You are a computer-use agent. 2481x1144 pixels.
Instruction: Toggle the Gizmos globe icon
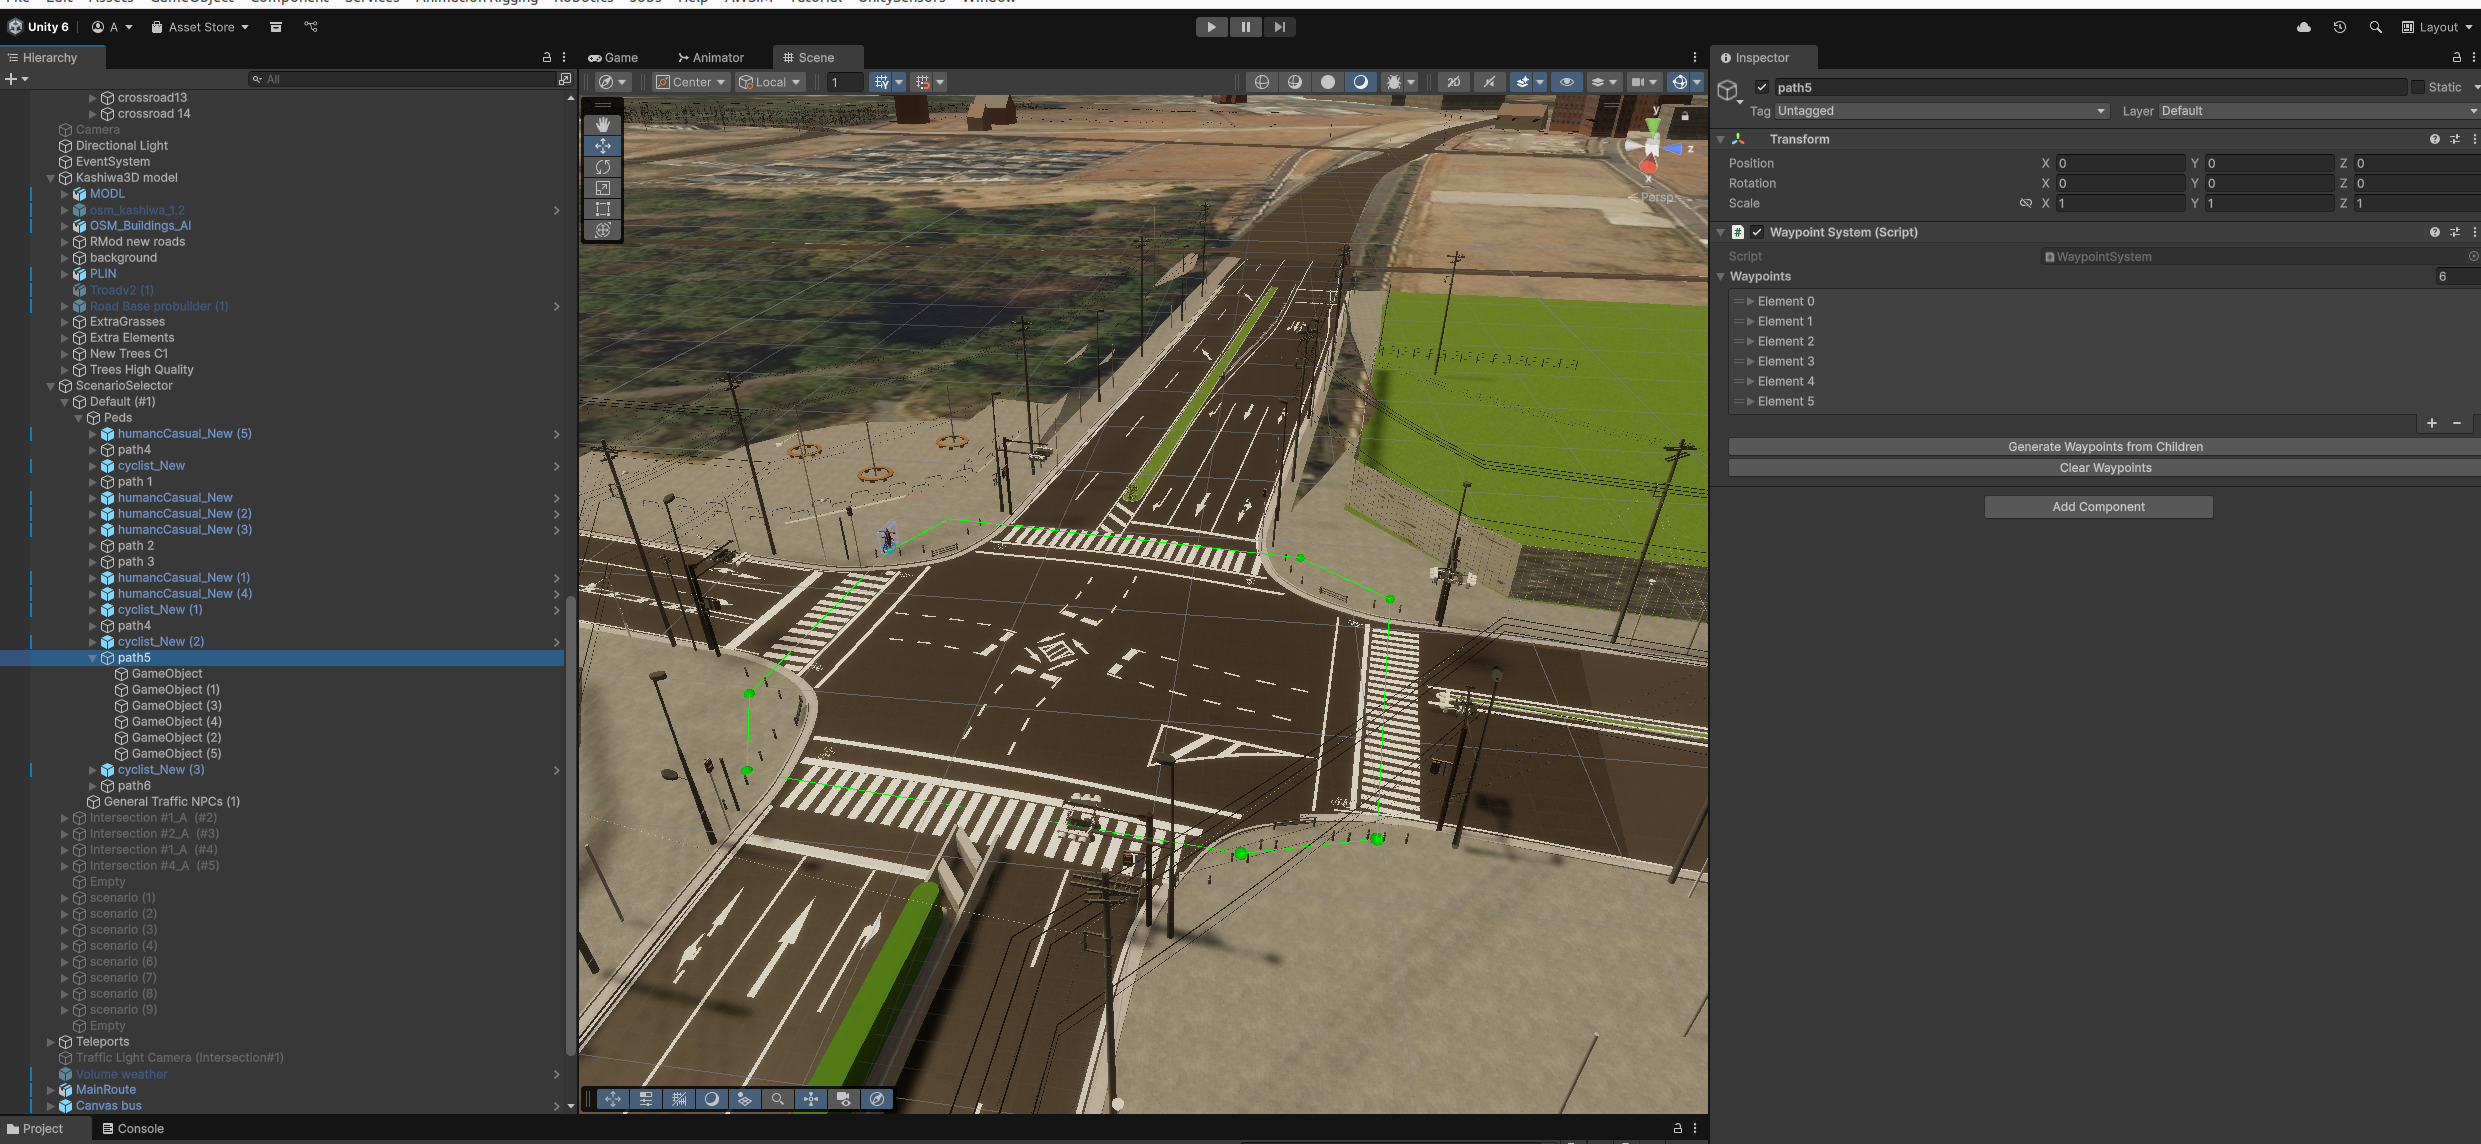[x=1680, y=82]
